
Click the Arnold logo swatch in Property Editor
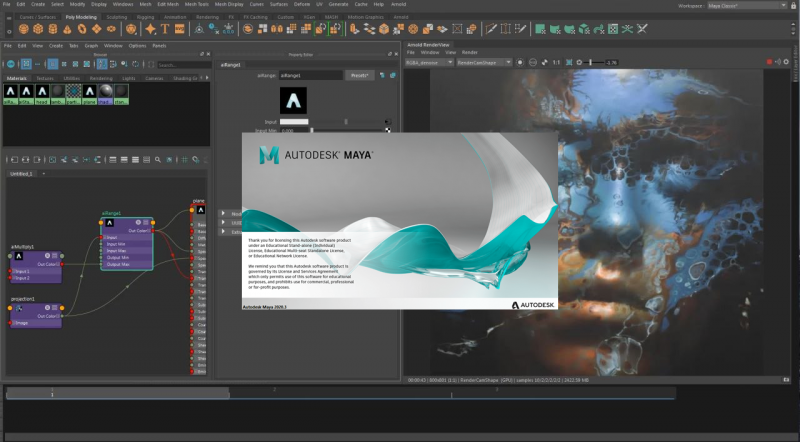pos(293,100)
